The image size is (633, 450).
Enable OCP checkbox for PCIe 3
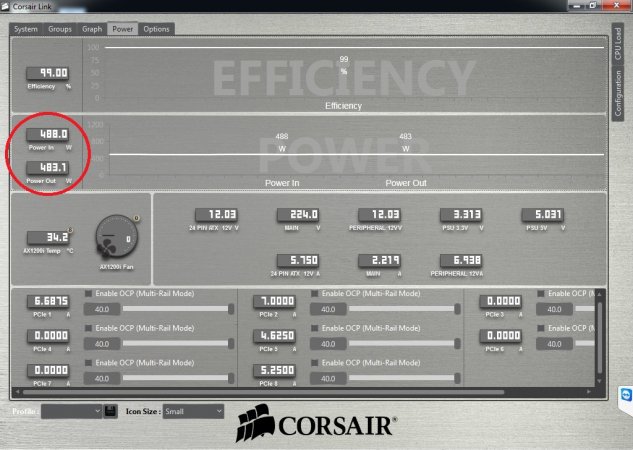click(541, 293)
